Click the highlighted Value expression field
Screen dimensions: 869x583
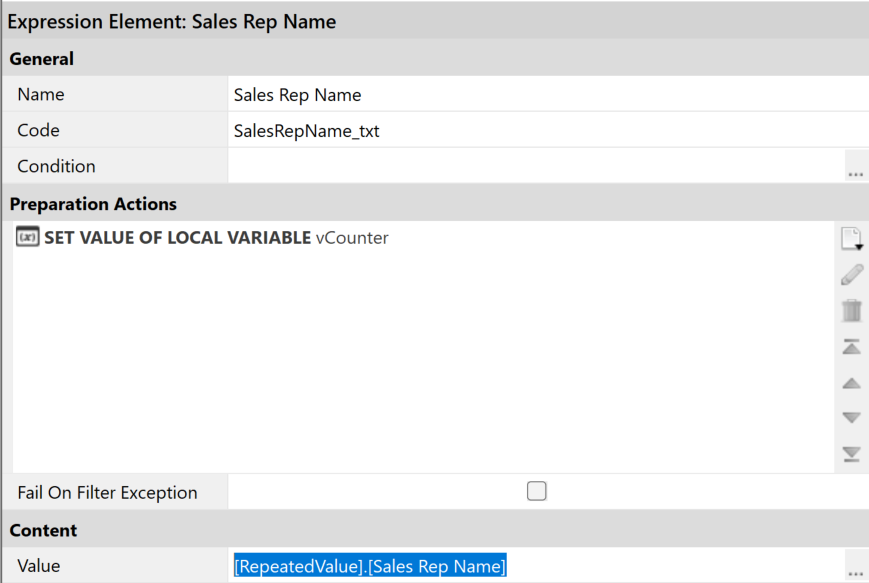370,566
